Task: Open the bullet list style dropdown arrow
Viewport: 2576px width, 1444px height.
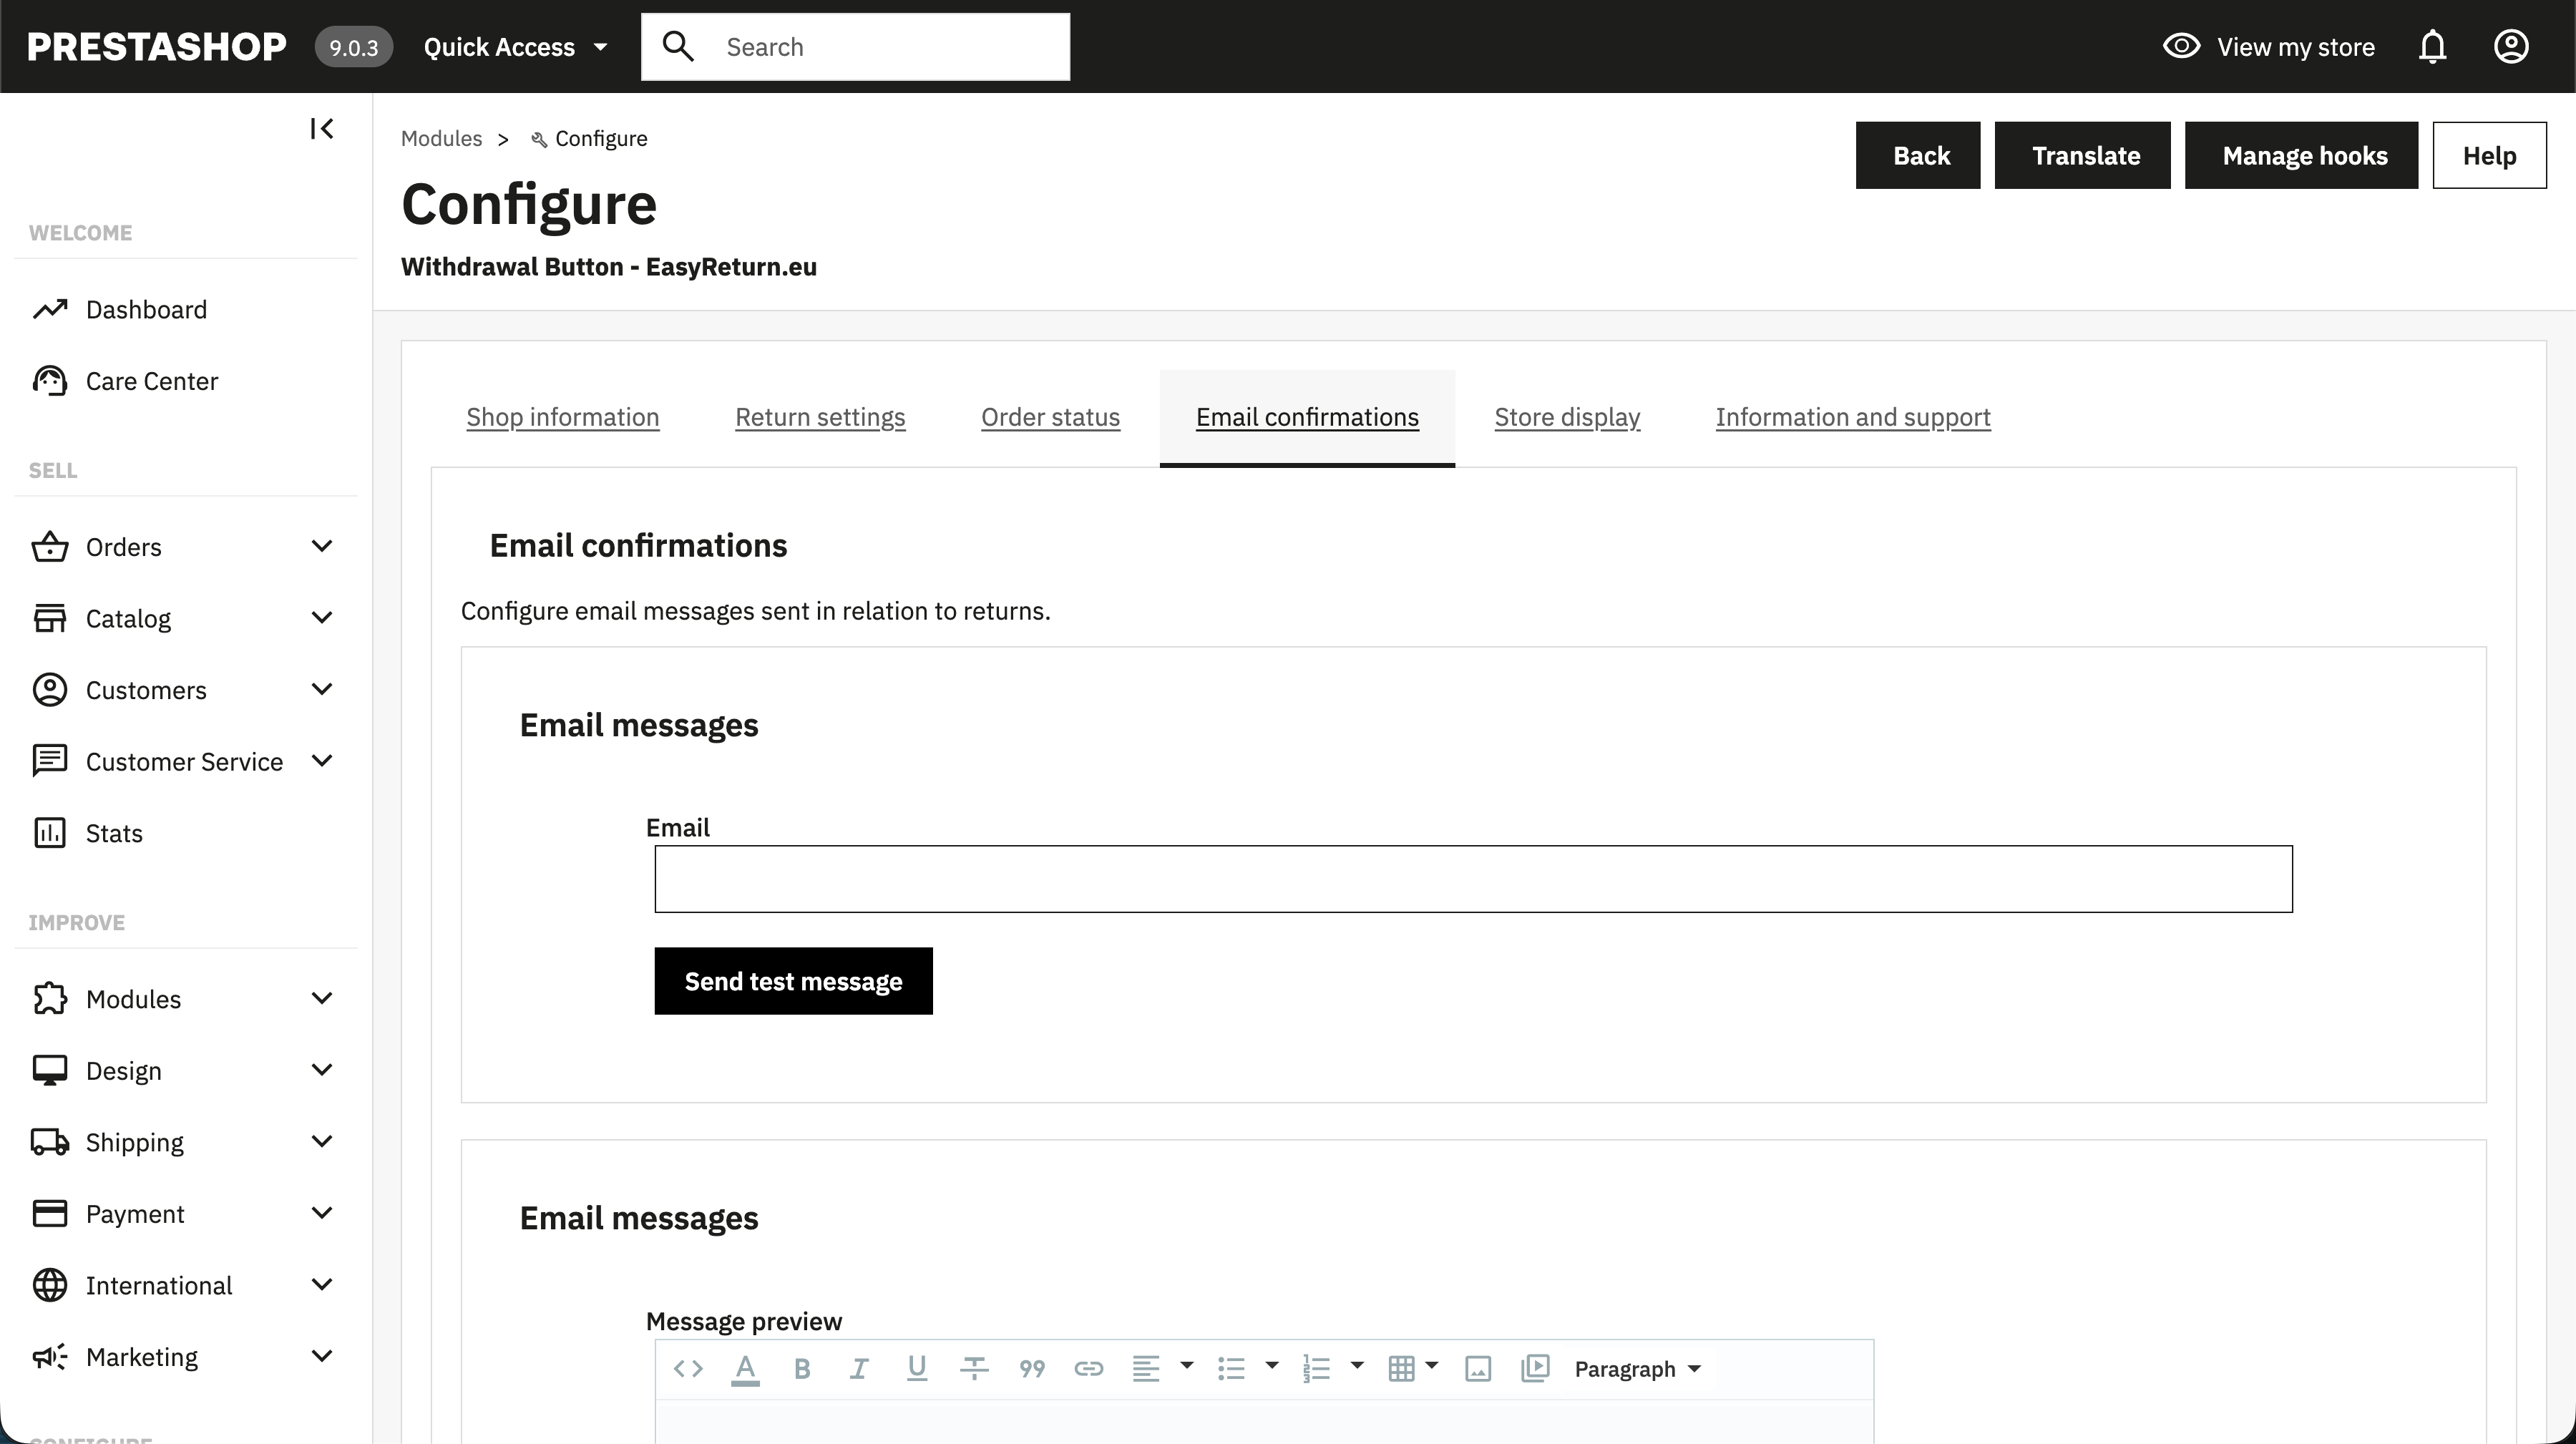Action: tap(1272, 1365)
